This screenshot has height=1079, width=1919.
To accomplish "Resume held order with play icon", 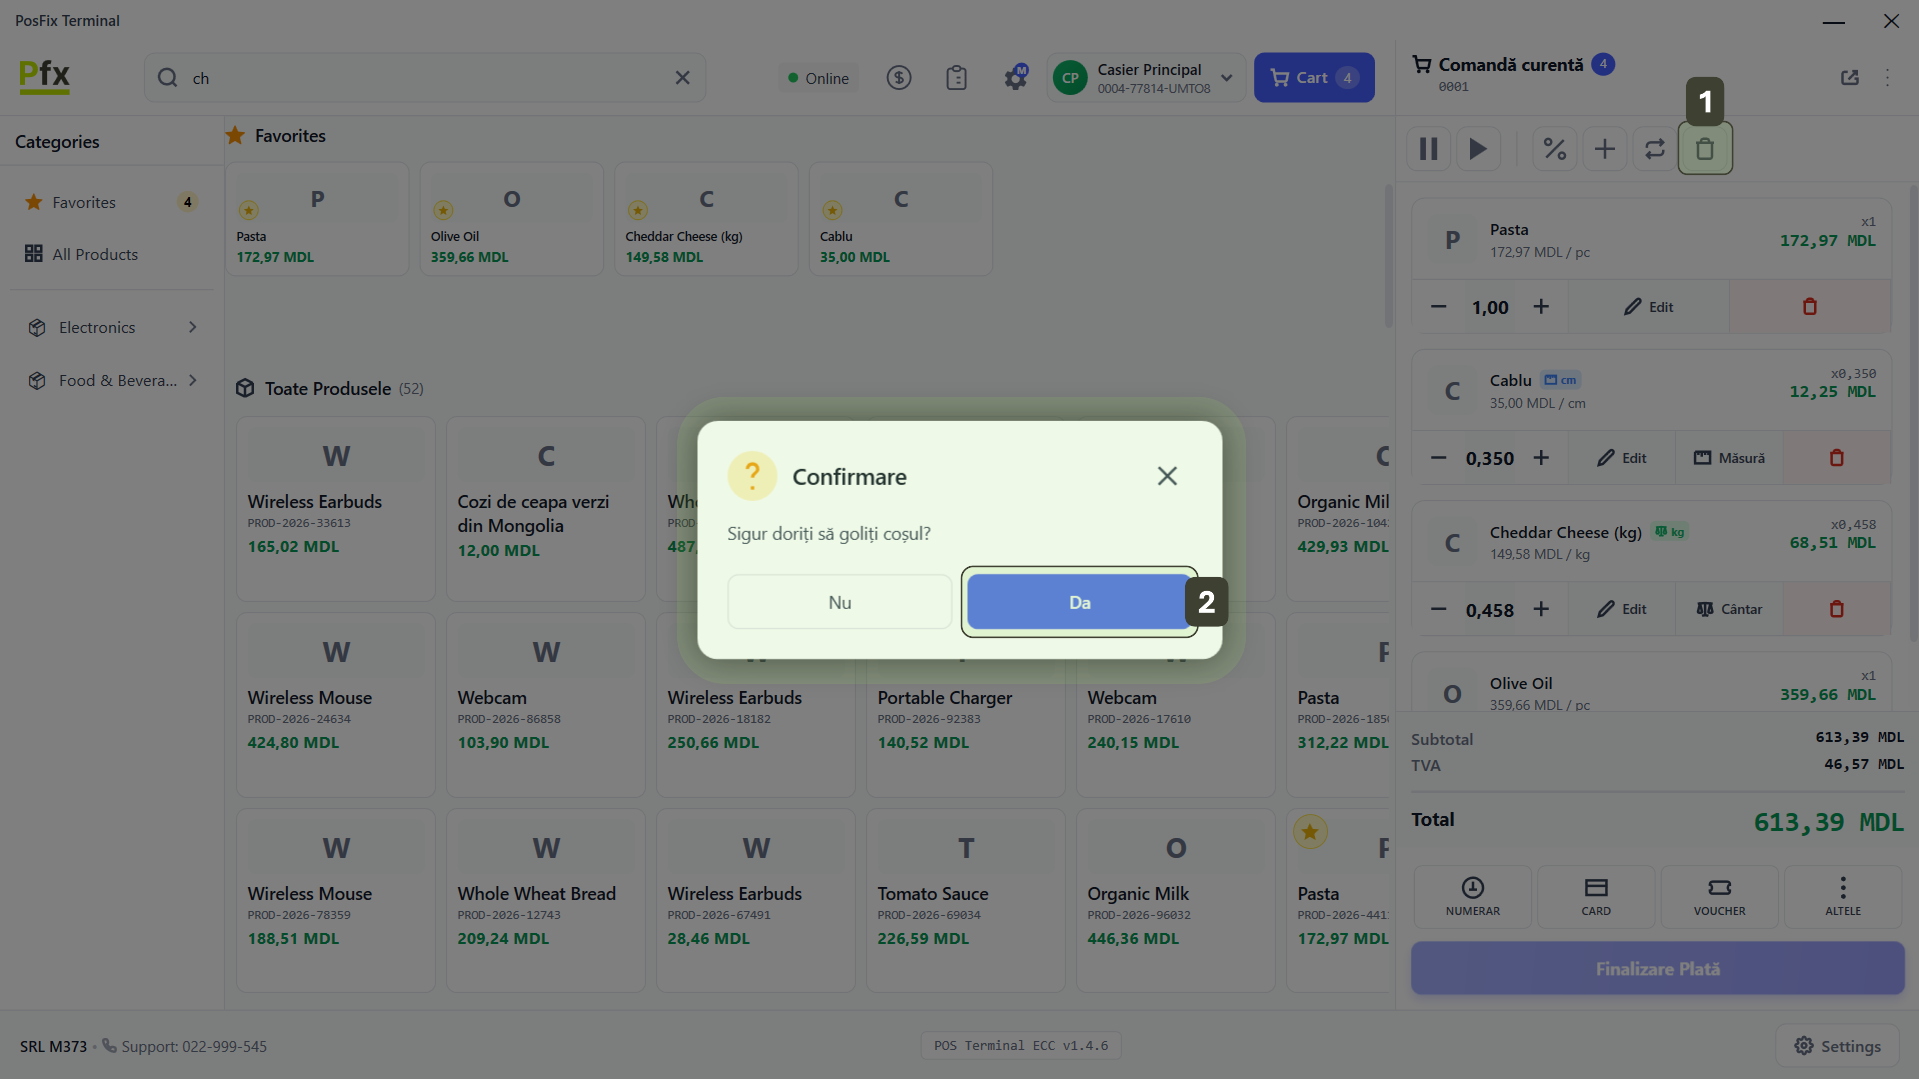I will click(1478, 149).
